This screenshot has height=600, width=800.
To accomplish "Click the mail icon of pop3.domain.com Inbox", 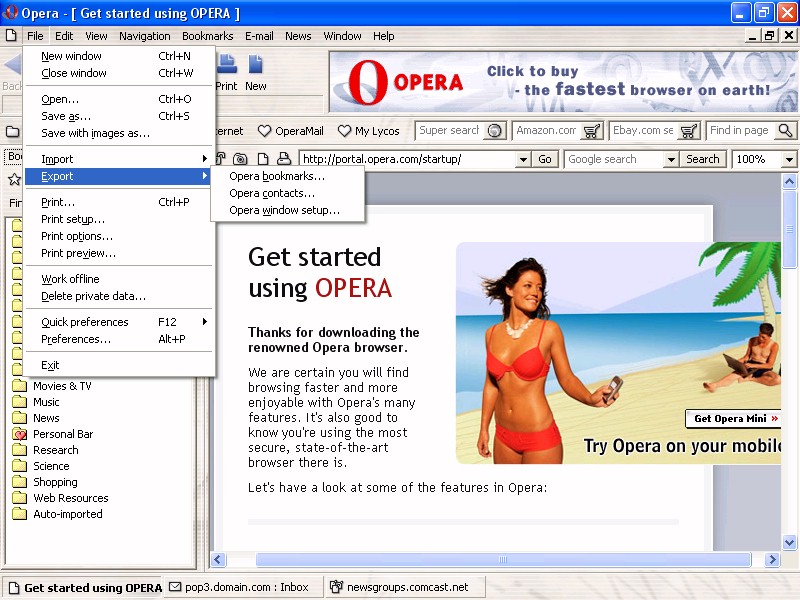I will pos(175,587).
